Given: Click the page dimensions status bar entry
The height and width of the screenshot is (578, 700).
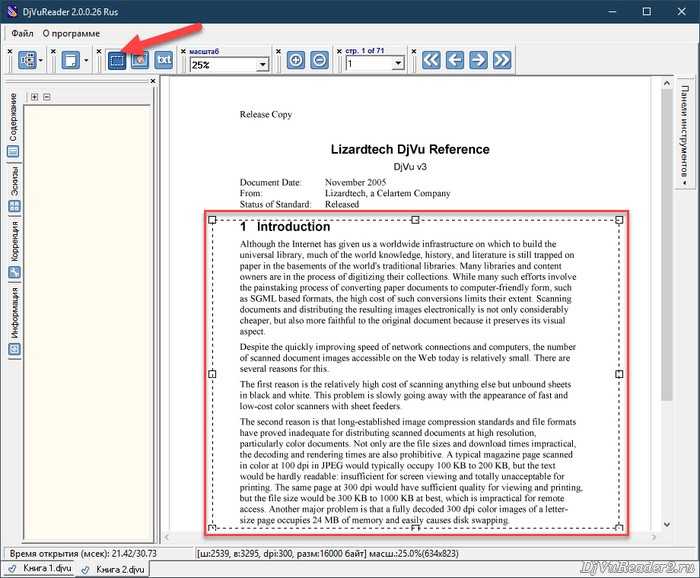Looking at the screenshot, I should point(327,553).
